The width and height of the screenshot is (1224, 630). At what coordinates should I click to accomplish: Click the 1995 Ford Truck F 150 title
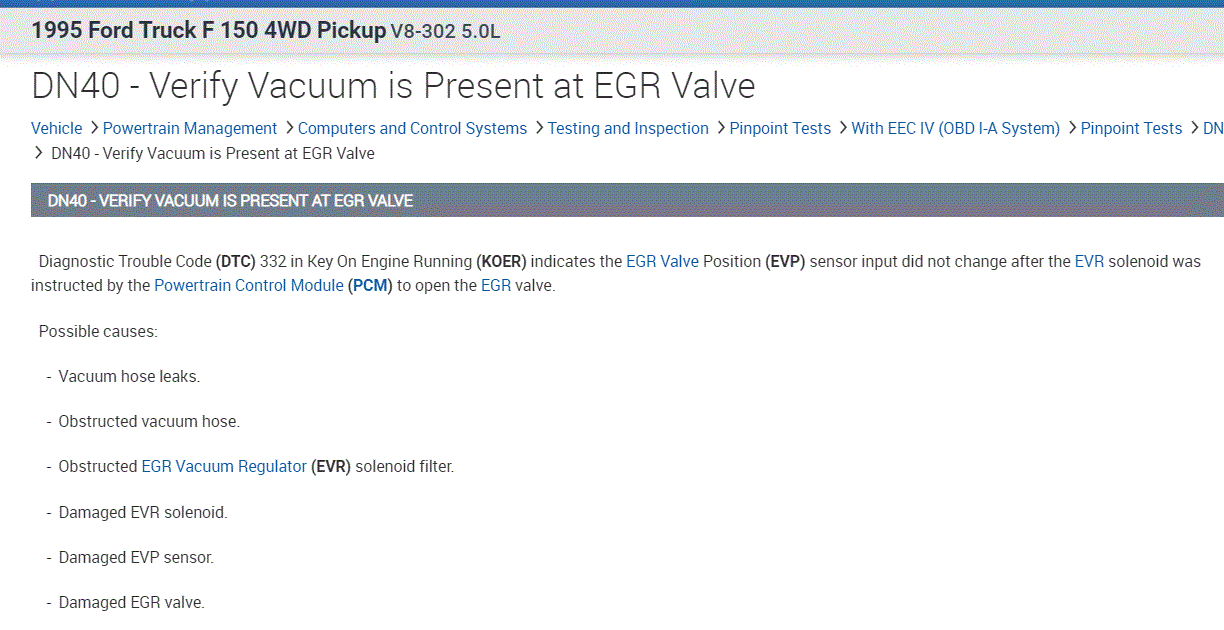[208, 30]
